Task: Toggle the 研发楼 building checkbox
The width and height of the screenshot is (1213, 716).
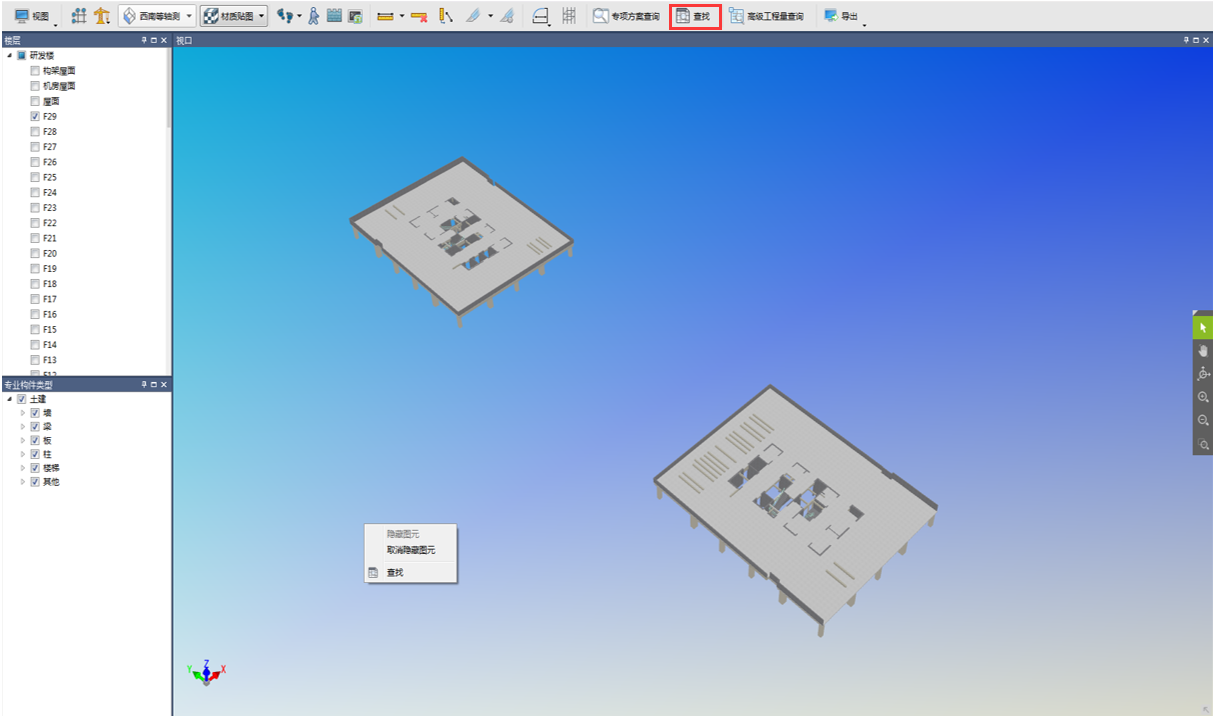Action: pyautogui.click(x=22, y=56)
